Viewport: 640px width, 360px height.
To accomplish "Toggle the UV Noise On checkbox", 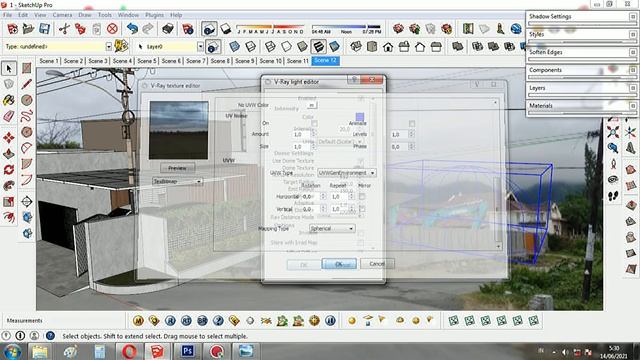I will [314, 123].
